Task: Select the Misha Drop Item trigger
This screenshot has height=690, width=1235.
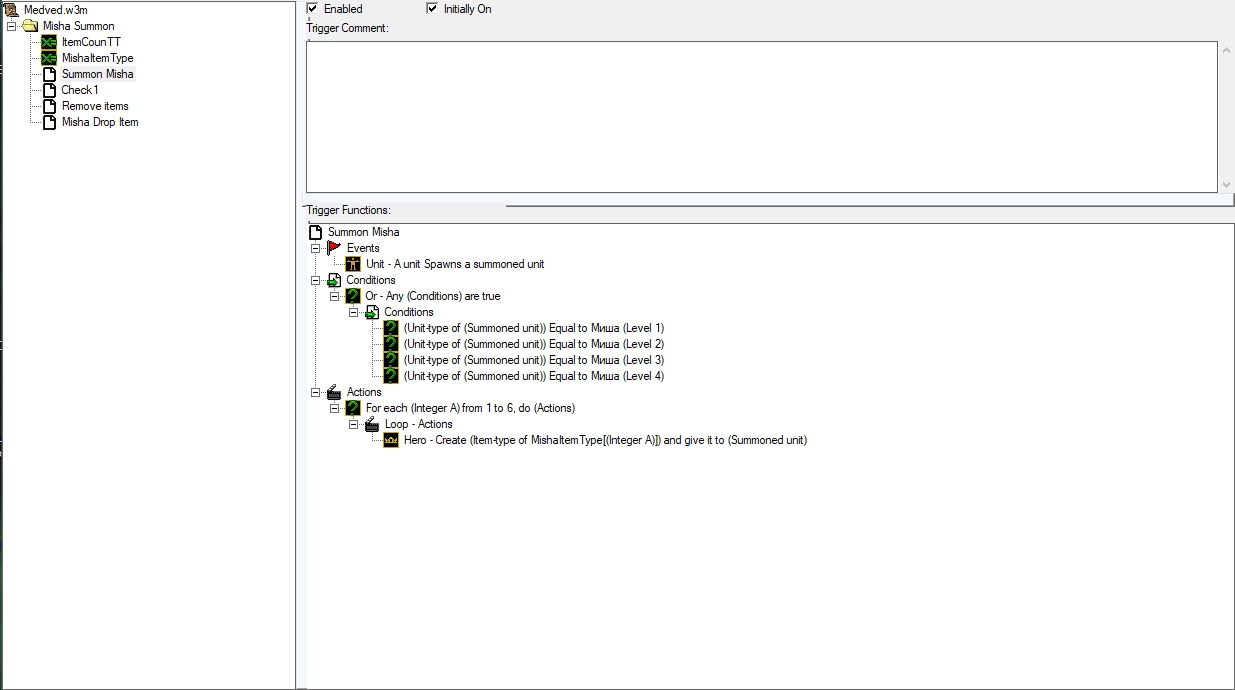Action: point(100,122)
